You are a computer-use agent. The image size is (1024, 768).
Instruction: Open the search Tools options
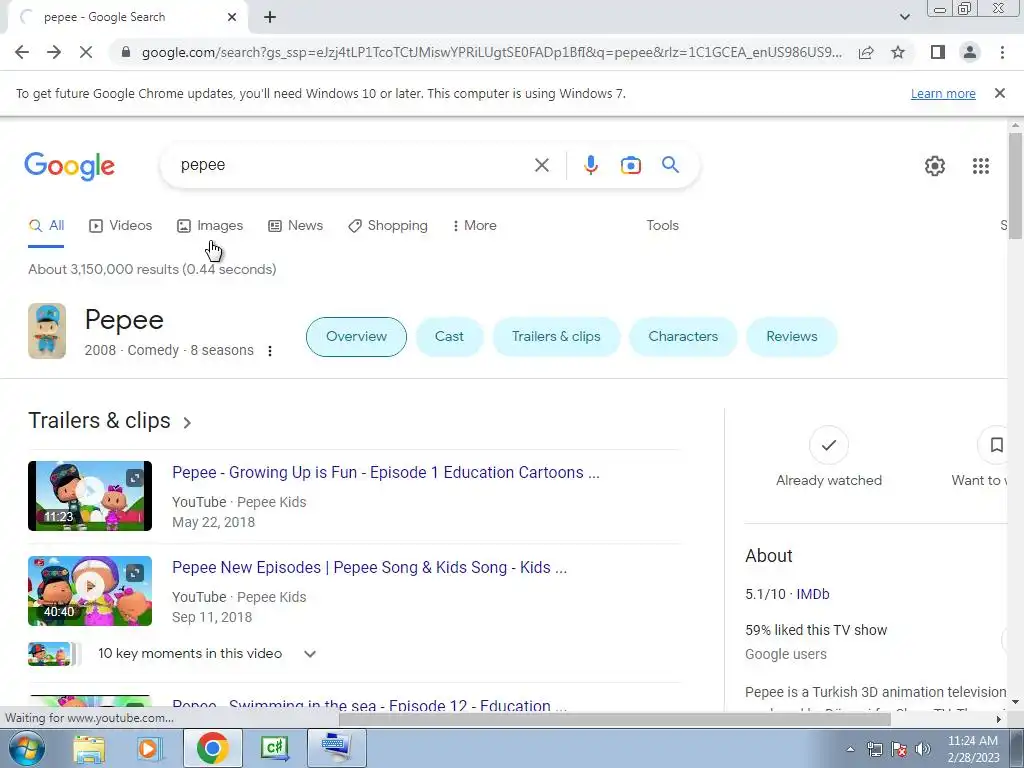(x=662, y=225)
